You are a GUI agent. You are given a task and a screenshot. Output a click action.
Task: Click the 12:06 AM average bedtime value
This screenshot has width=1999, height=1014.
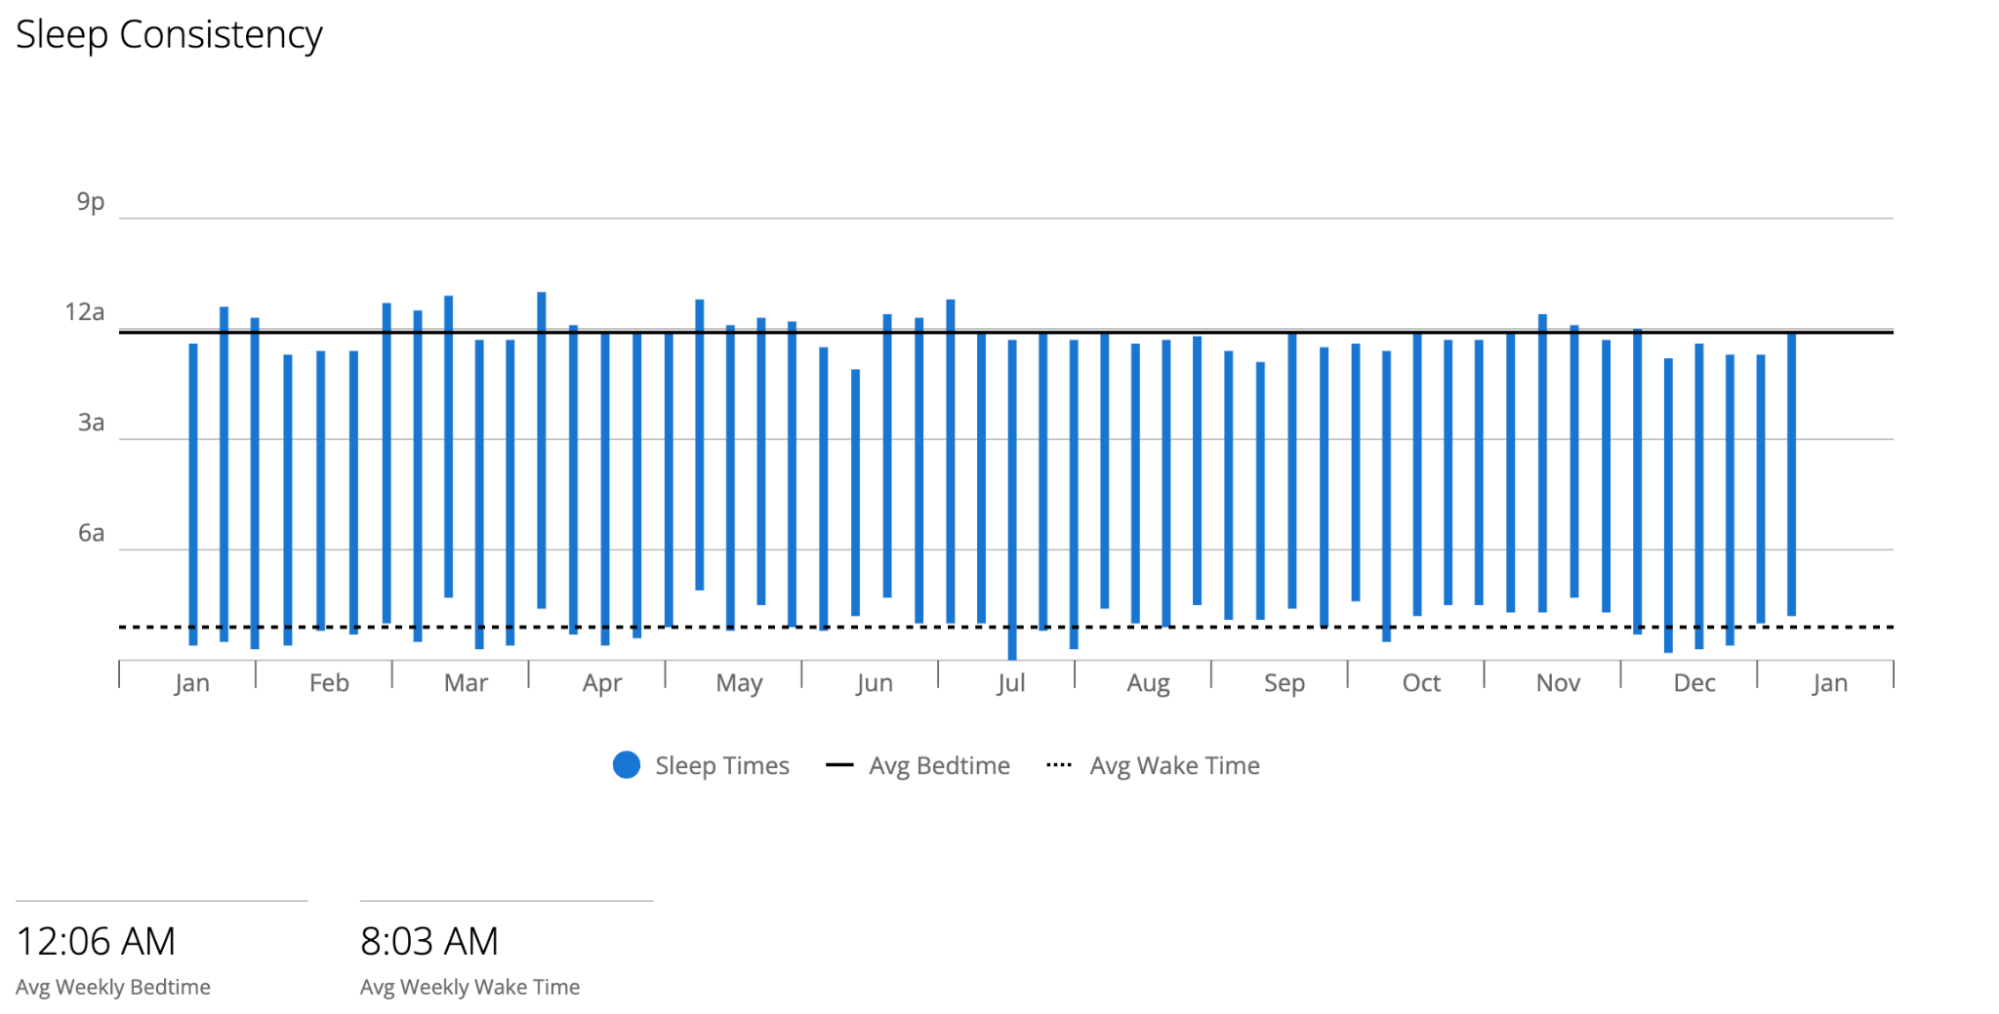coord(96,941)
